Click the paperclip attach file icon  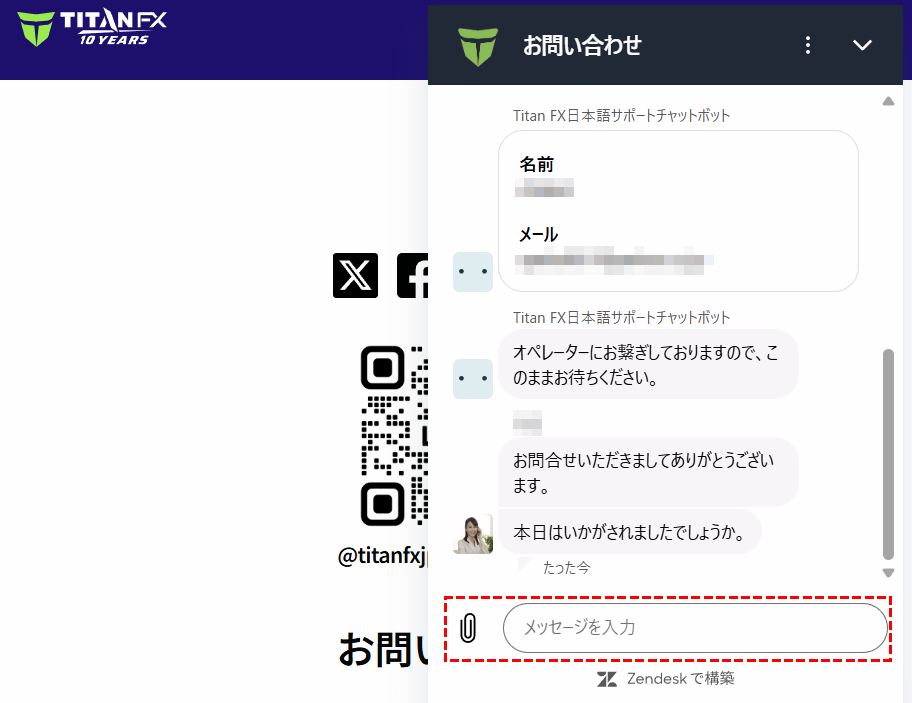click(x=468, y=628)
